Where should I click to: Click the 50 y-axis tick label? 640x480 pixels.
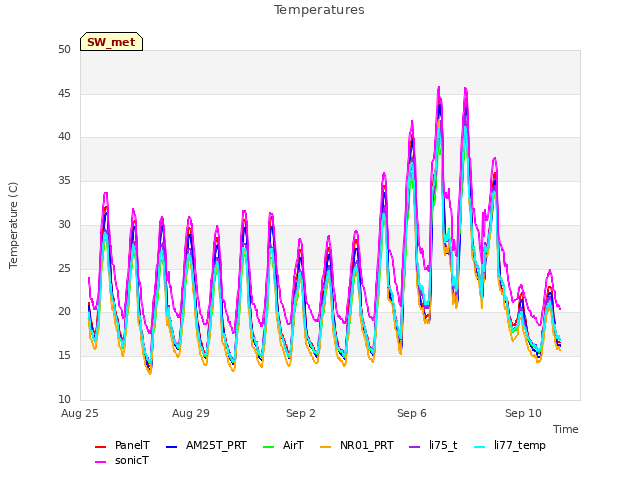64,50
